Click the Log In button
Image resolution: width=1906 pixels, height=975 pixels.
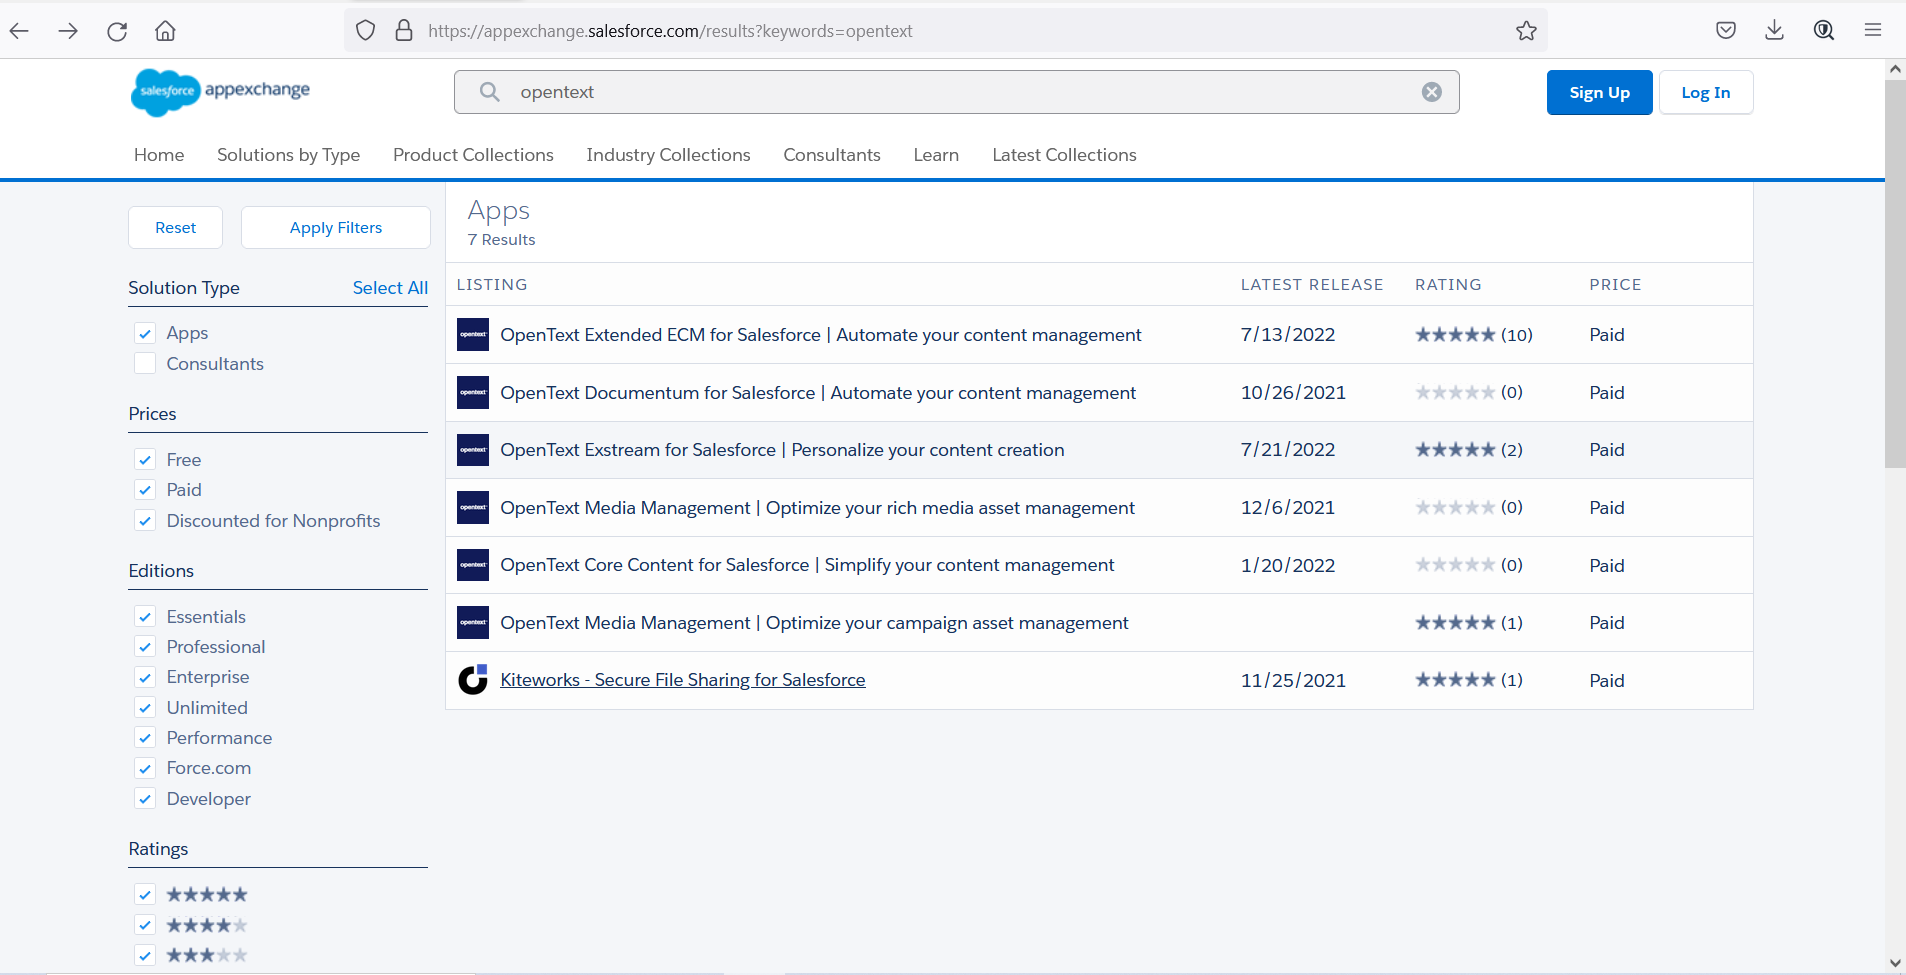point(1706,92)
